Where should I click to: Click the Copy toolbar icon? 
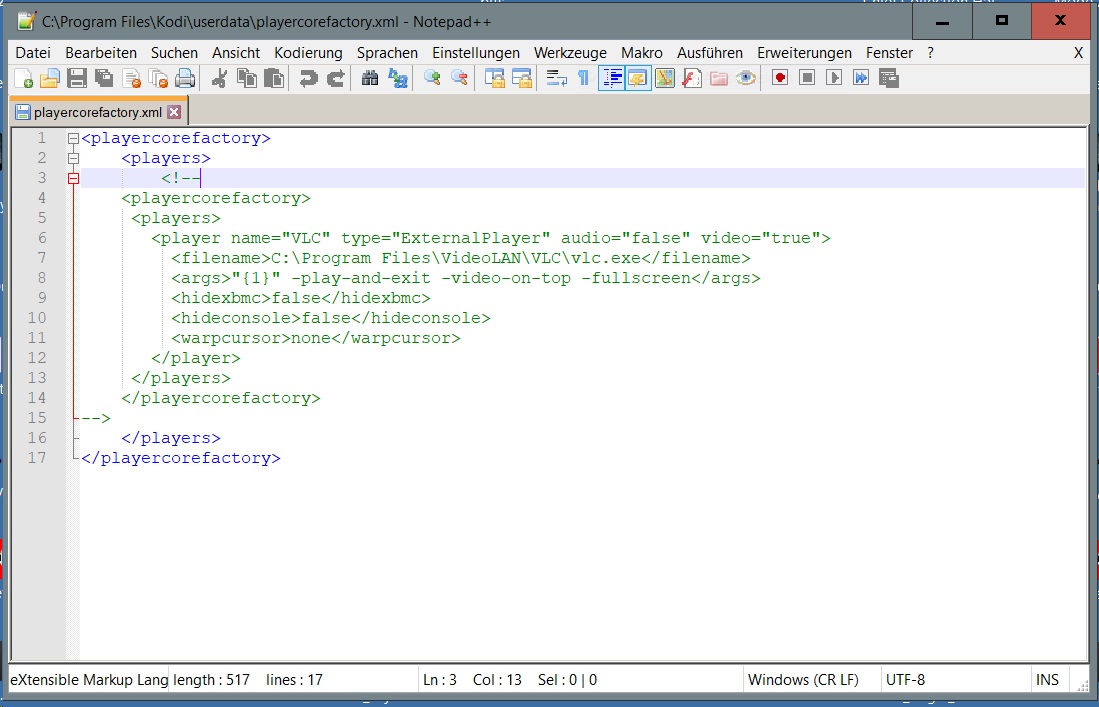coord(247,78)
